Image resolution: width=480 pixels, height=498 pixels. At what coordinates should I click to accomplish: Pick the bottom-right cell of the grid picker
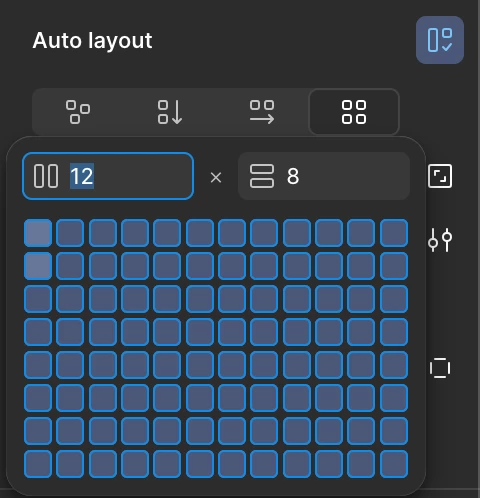tap(394, 464)
